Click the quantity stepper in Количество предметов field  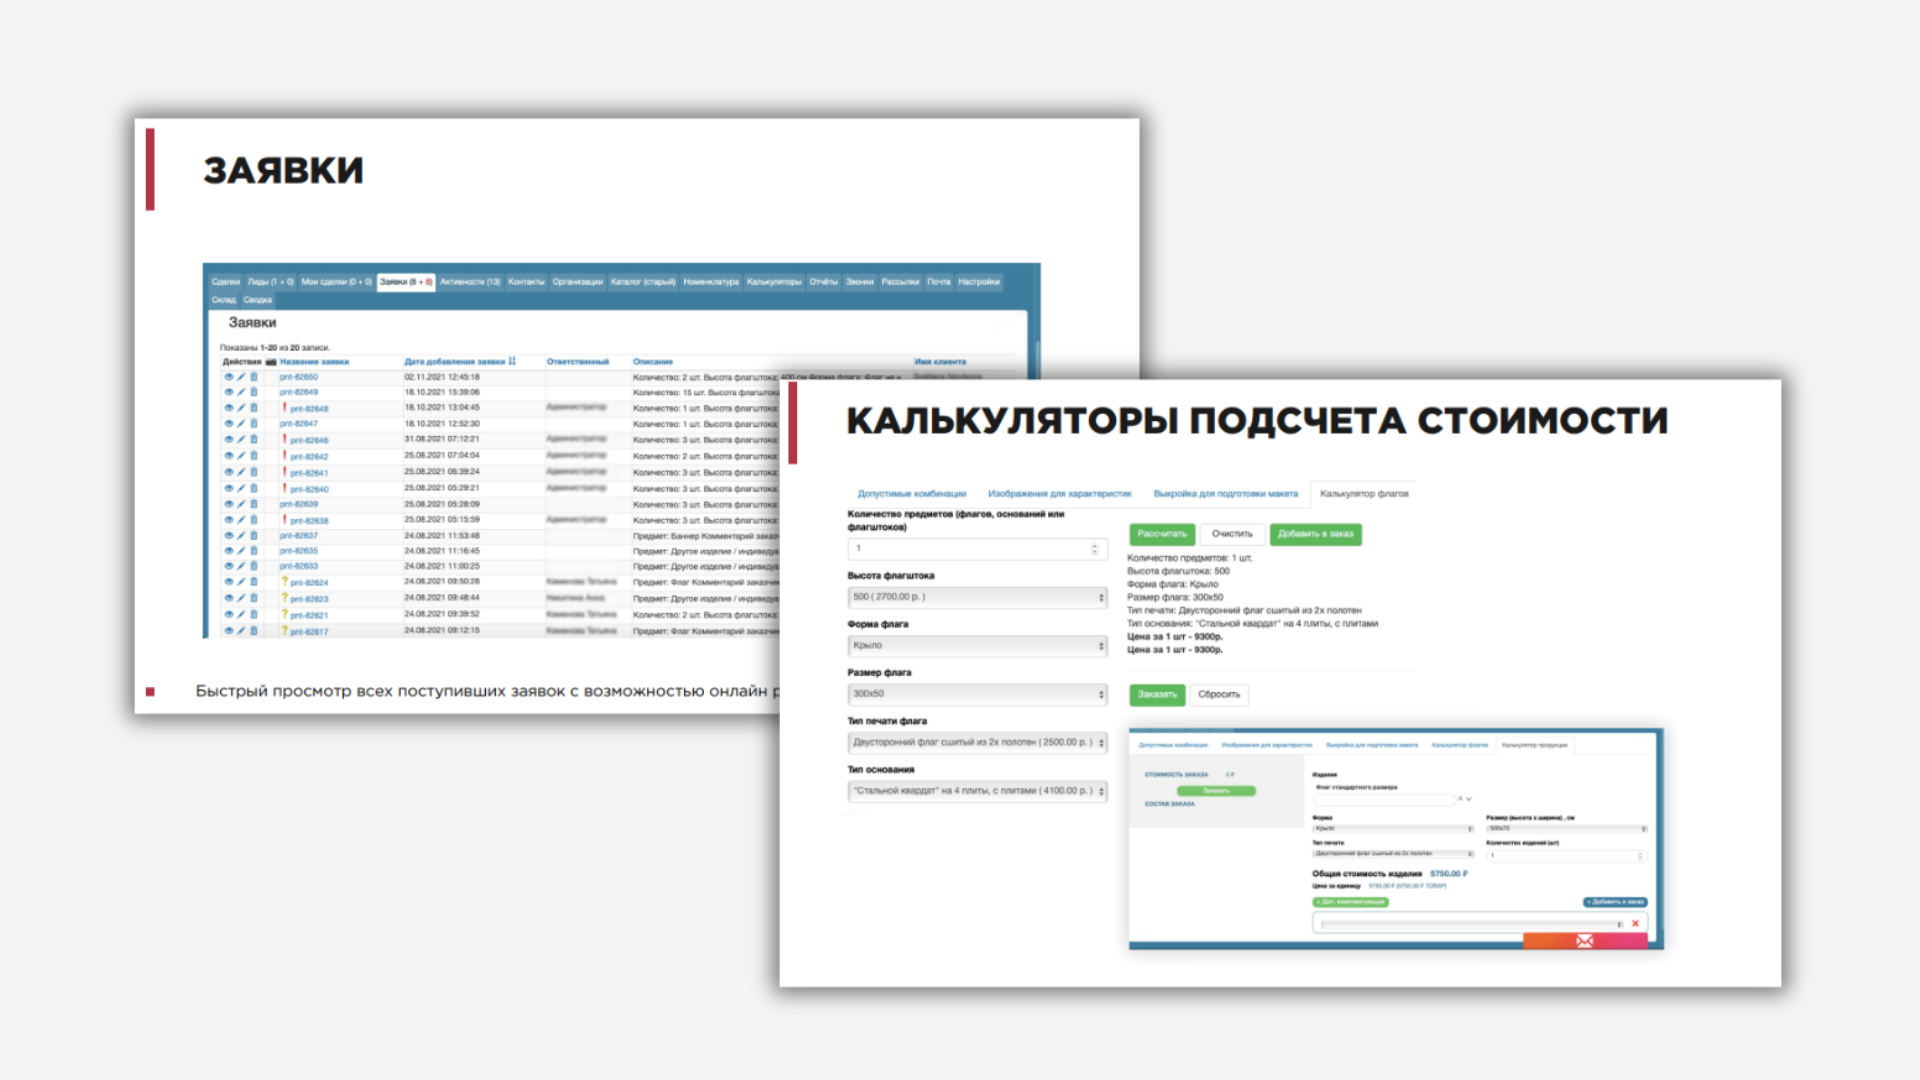(x=1094, y=549)
